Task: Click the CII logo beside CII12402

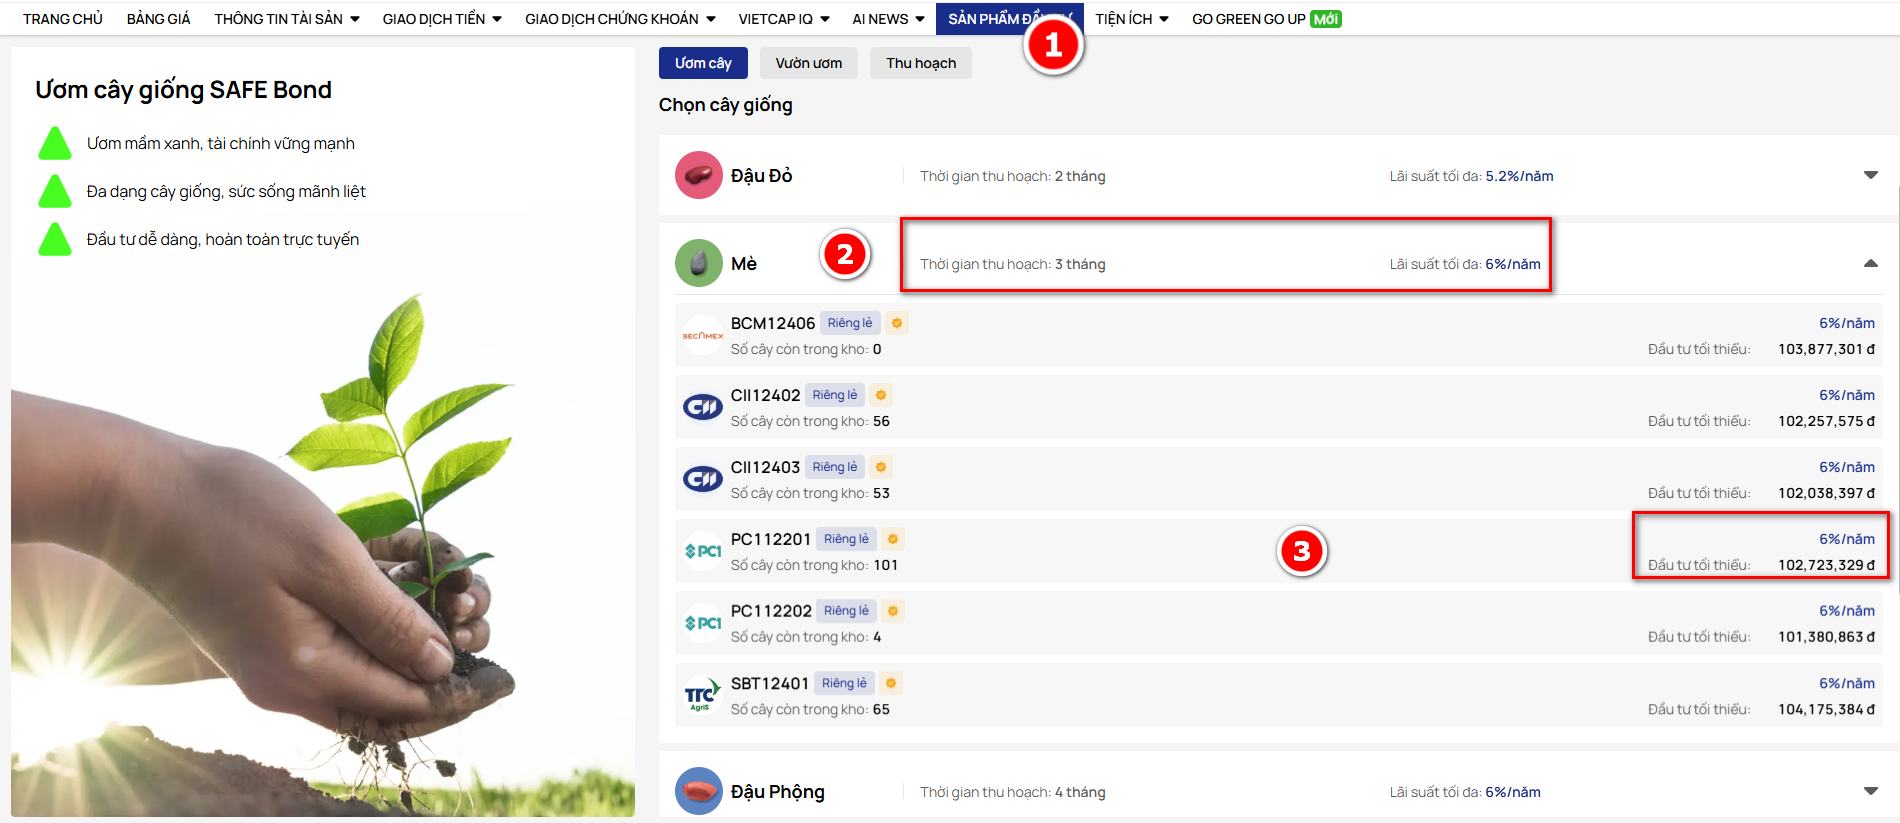Action: (x=703, y=408)
